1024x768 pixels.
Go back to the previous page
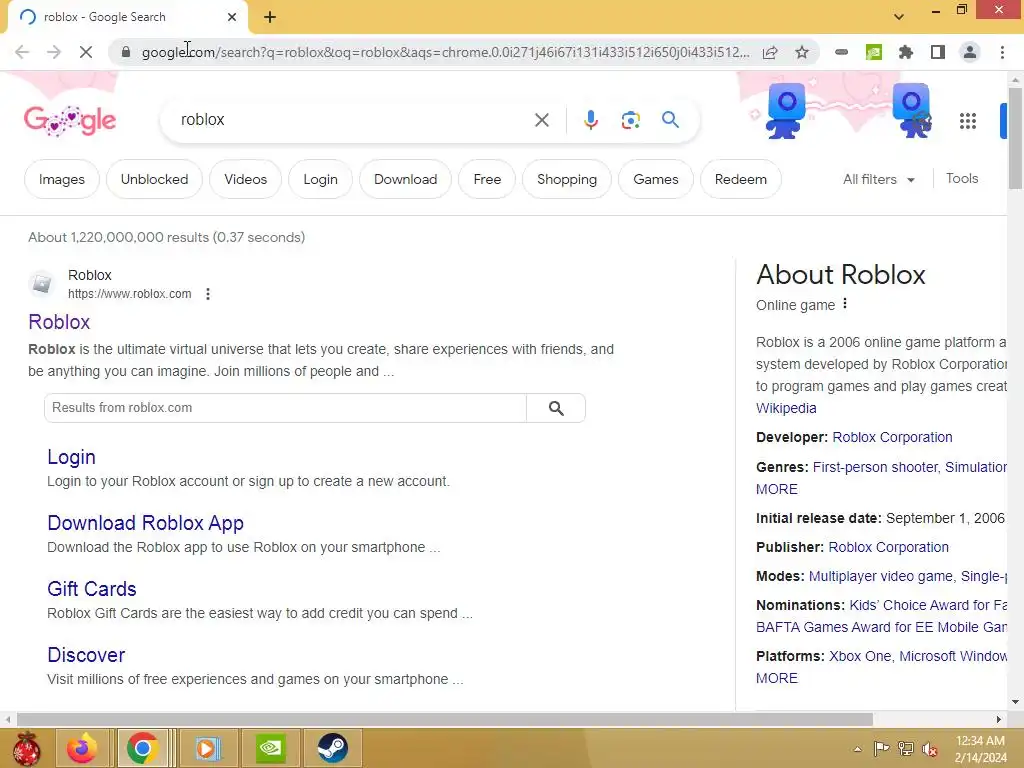pyautogui.click(x=22, y=52)
